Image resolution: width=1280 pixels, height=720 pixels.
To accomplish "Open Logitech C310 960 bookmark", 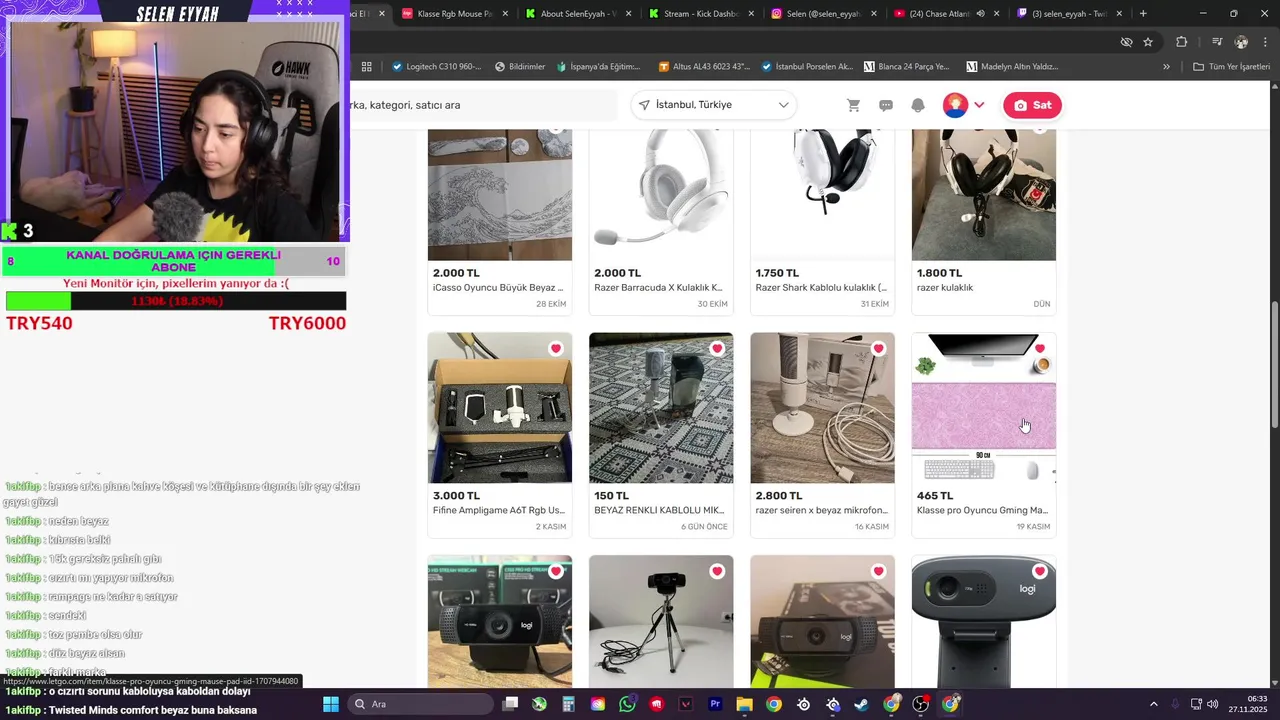I will (436, 67).
